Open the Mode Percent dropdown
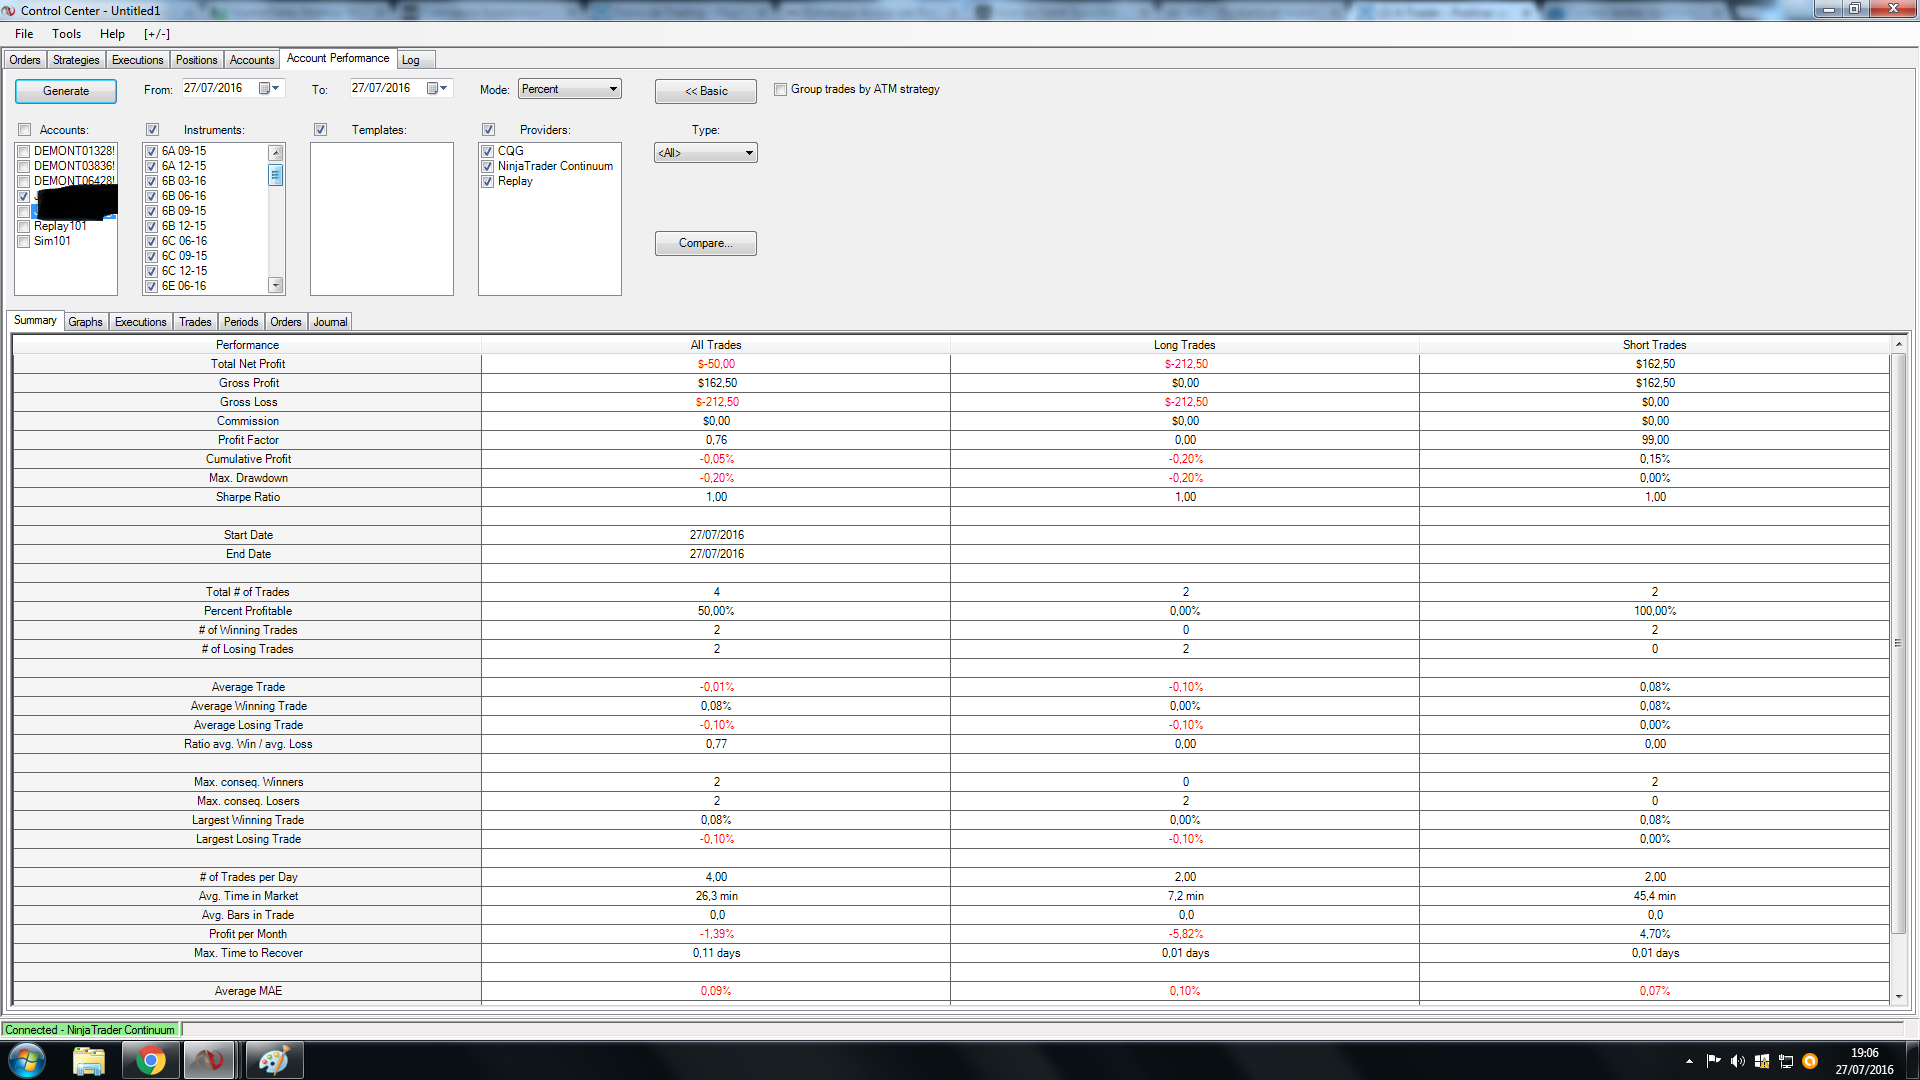 pyautogui.click(x=569, y=90)
